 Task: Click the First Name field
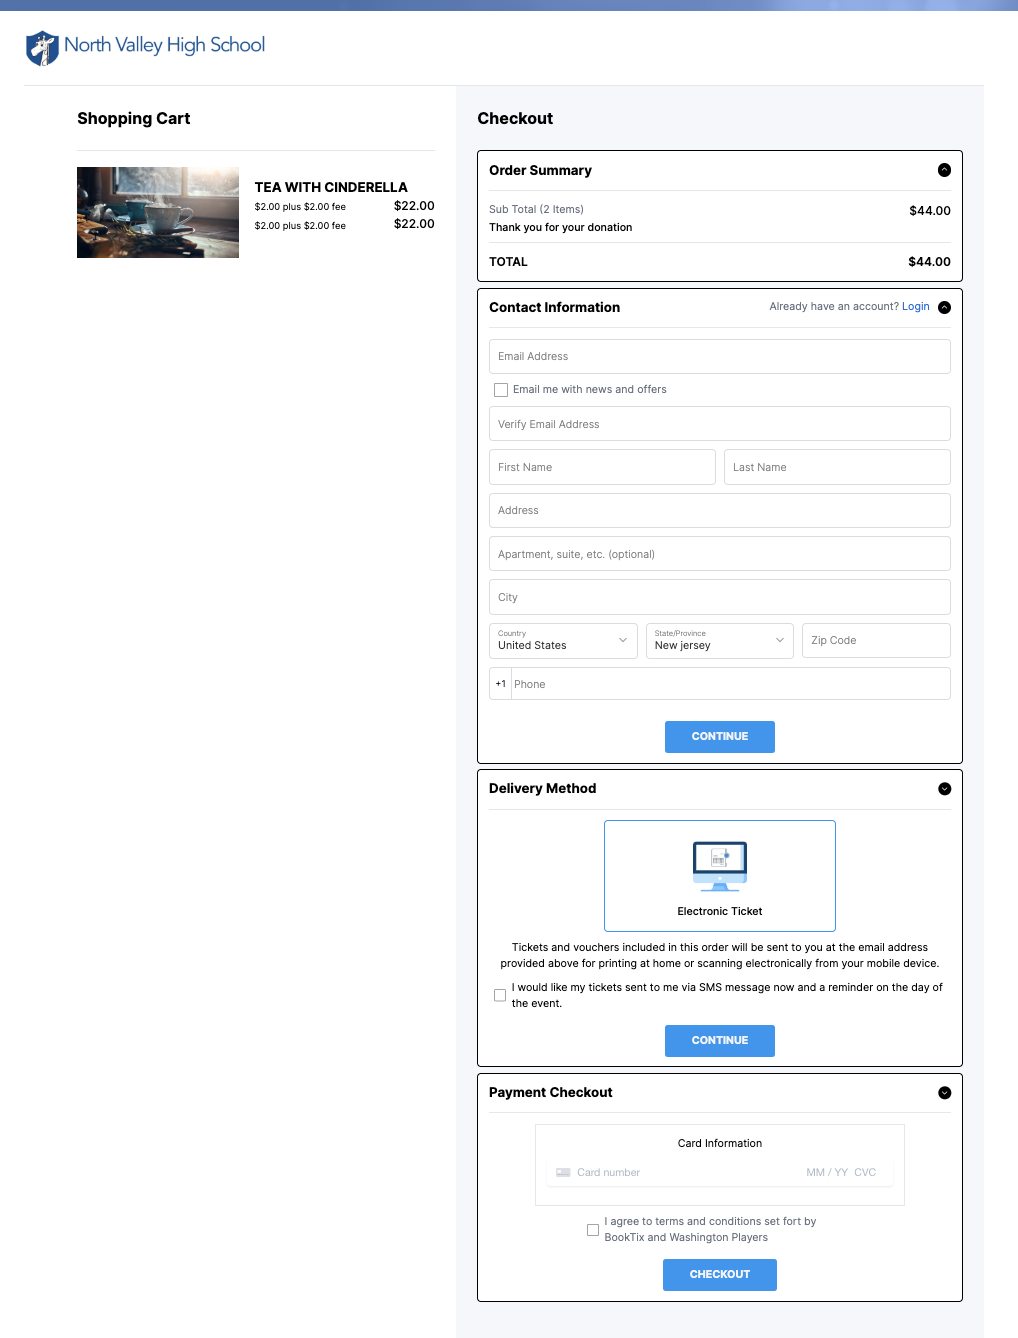602,467
